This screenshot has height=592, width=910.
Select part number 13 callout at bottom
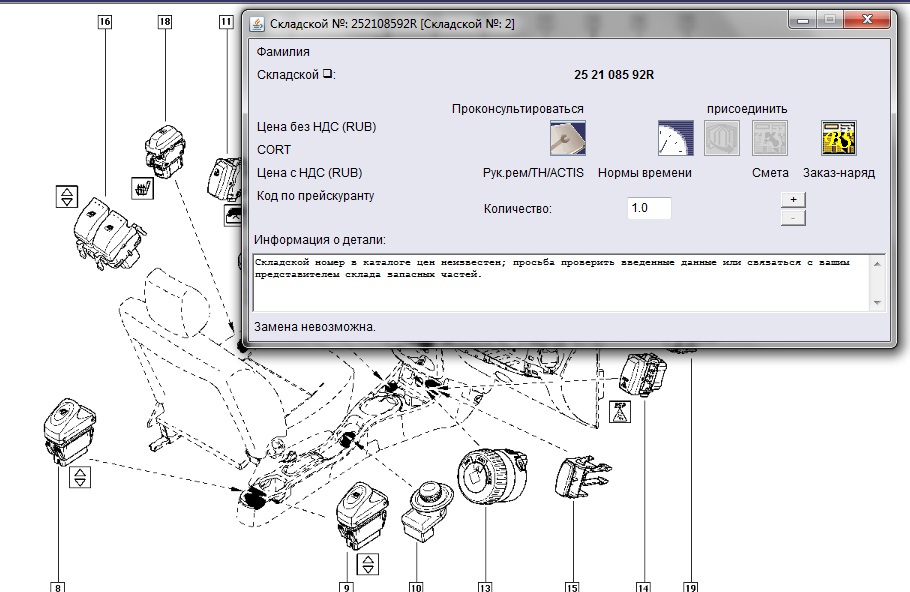pos(486,586)
